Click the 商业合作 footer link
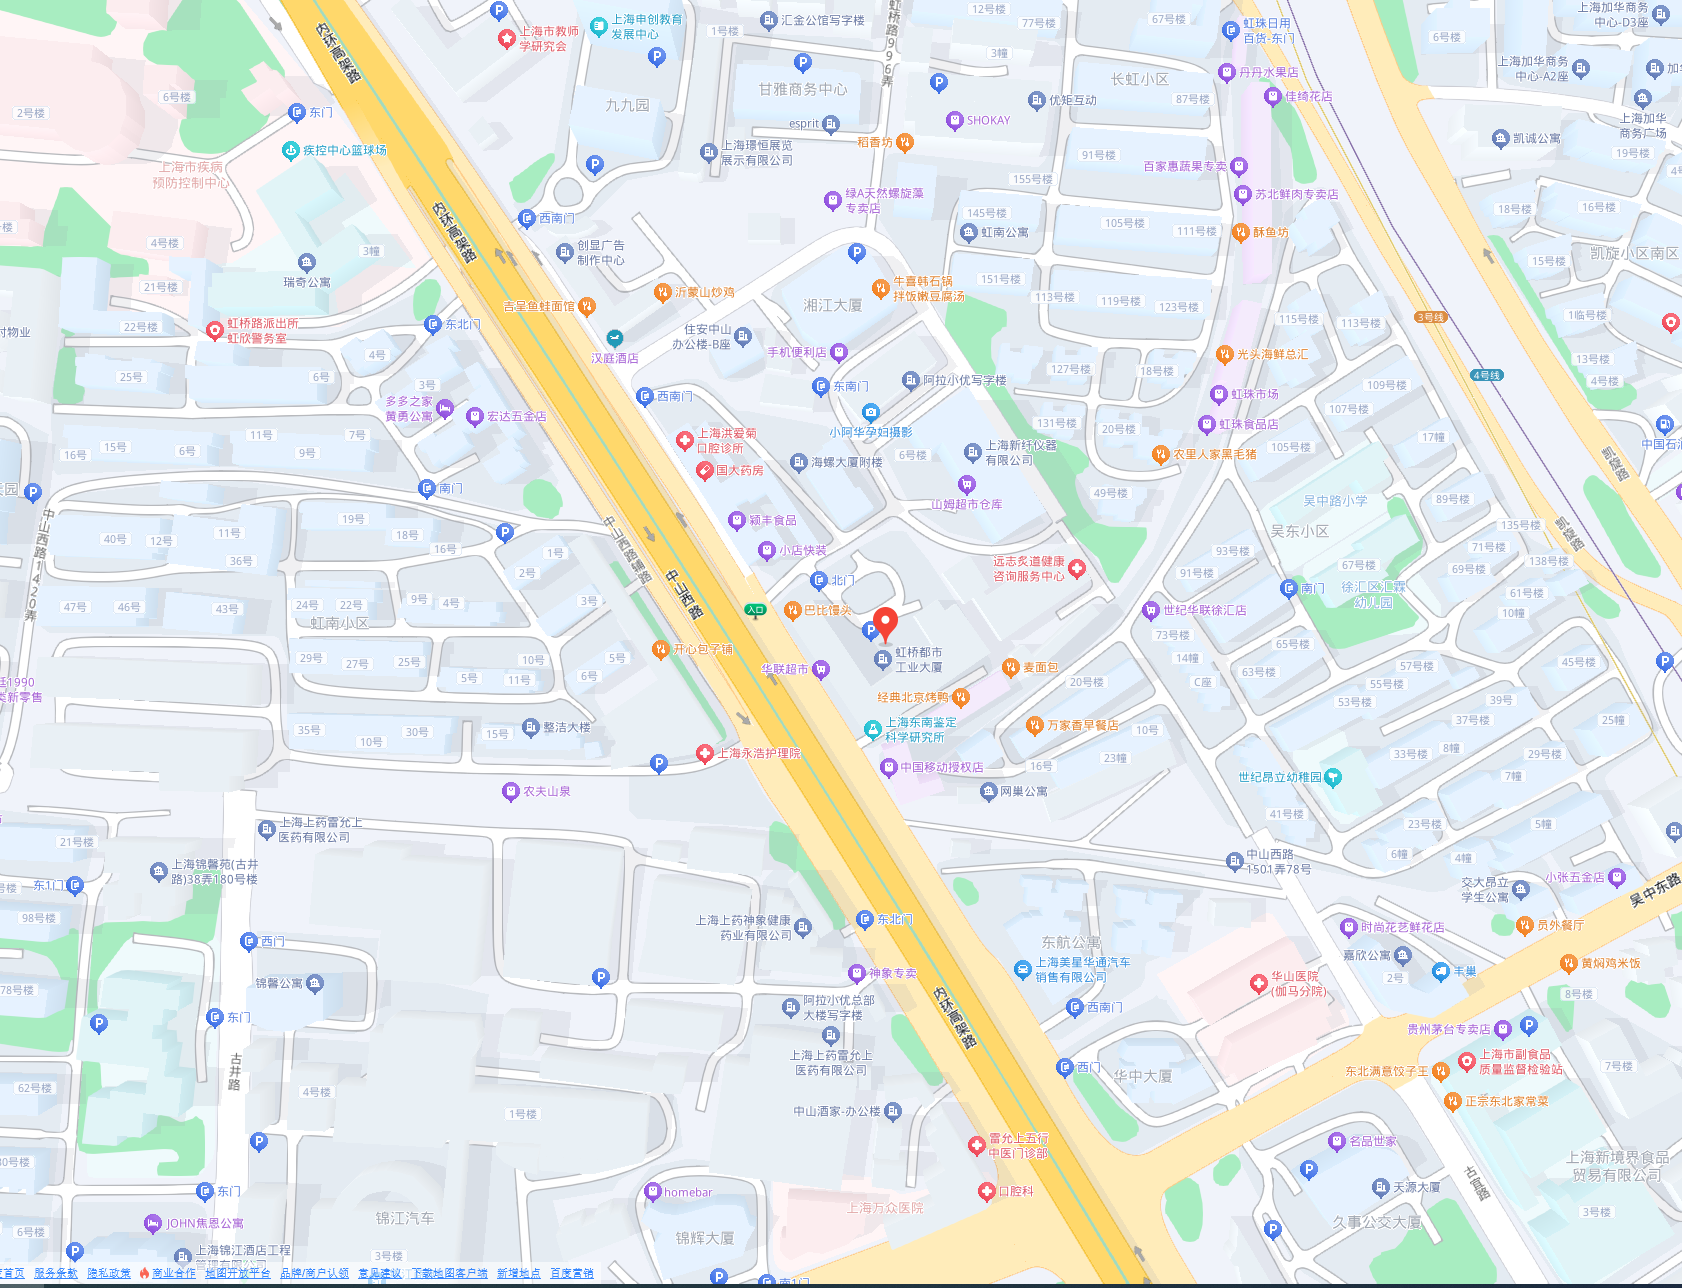Screen dimensions: 1682x1288 (173, 1273)
